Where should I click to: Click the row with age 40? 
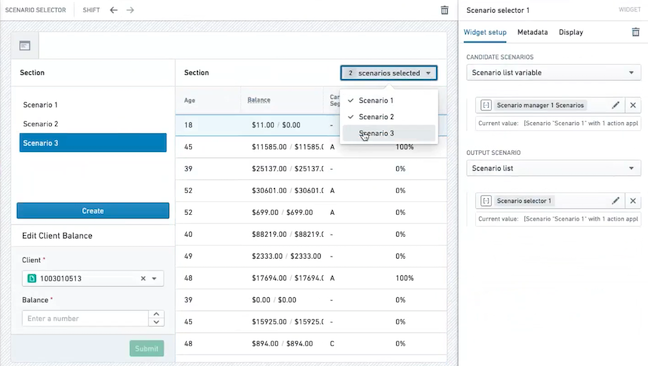[x=311, y=234]
